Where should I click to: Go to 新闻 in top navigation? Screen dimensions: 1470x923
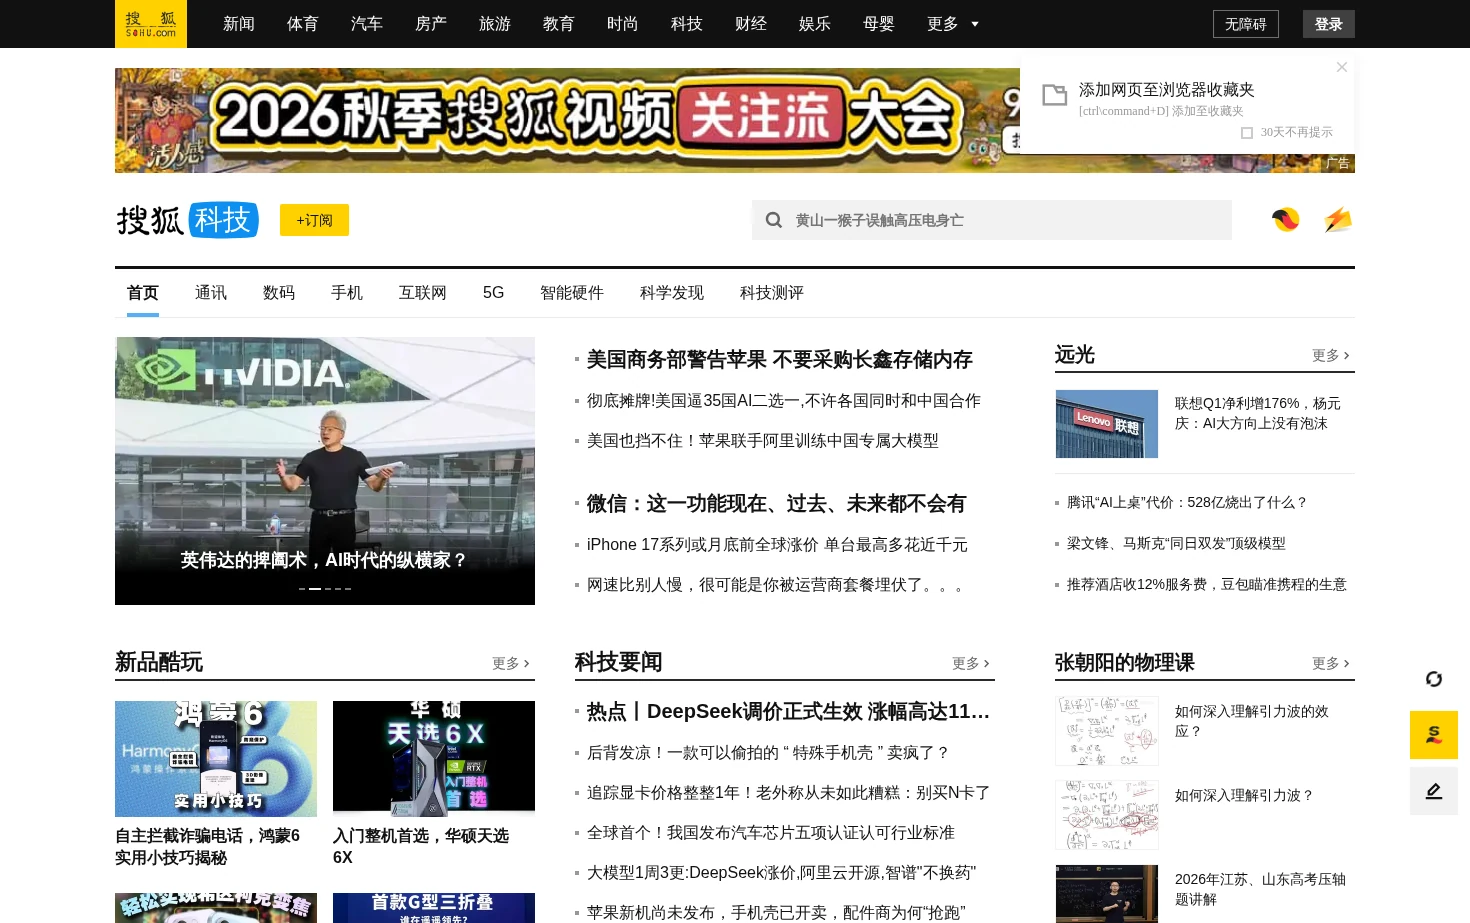pos(239,24)
